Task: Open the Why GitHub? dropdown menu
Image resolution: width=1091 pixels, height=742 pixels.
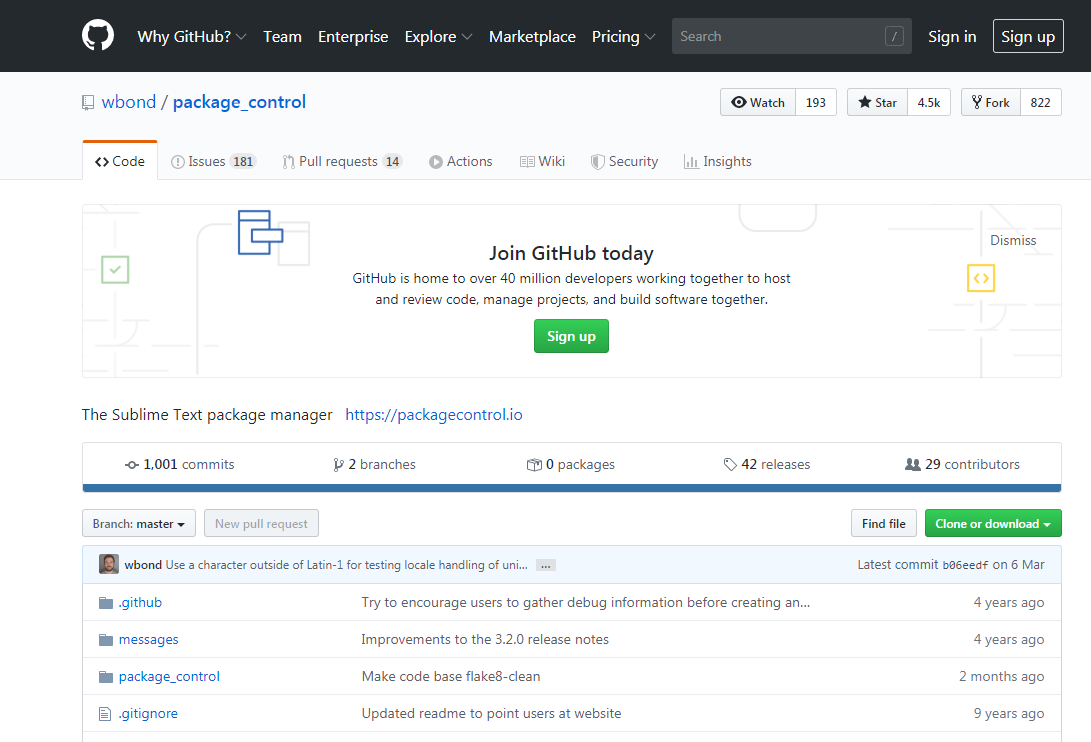Action: pyautogui.click(x=191, y=36)
